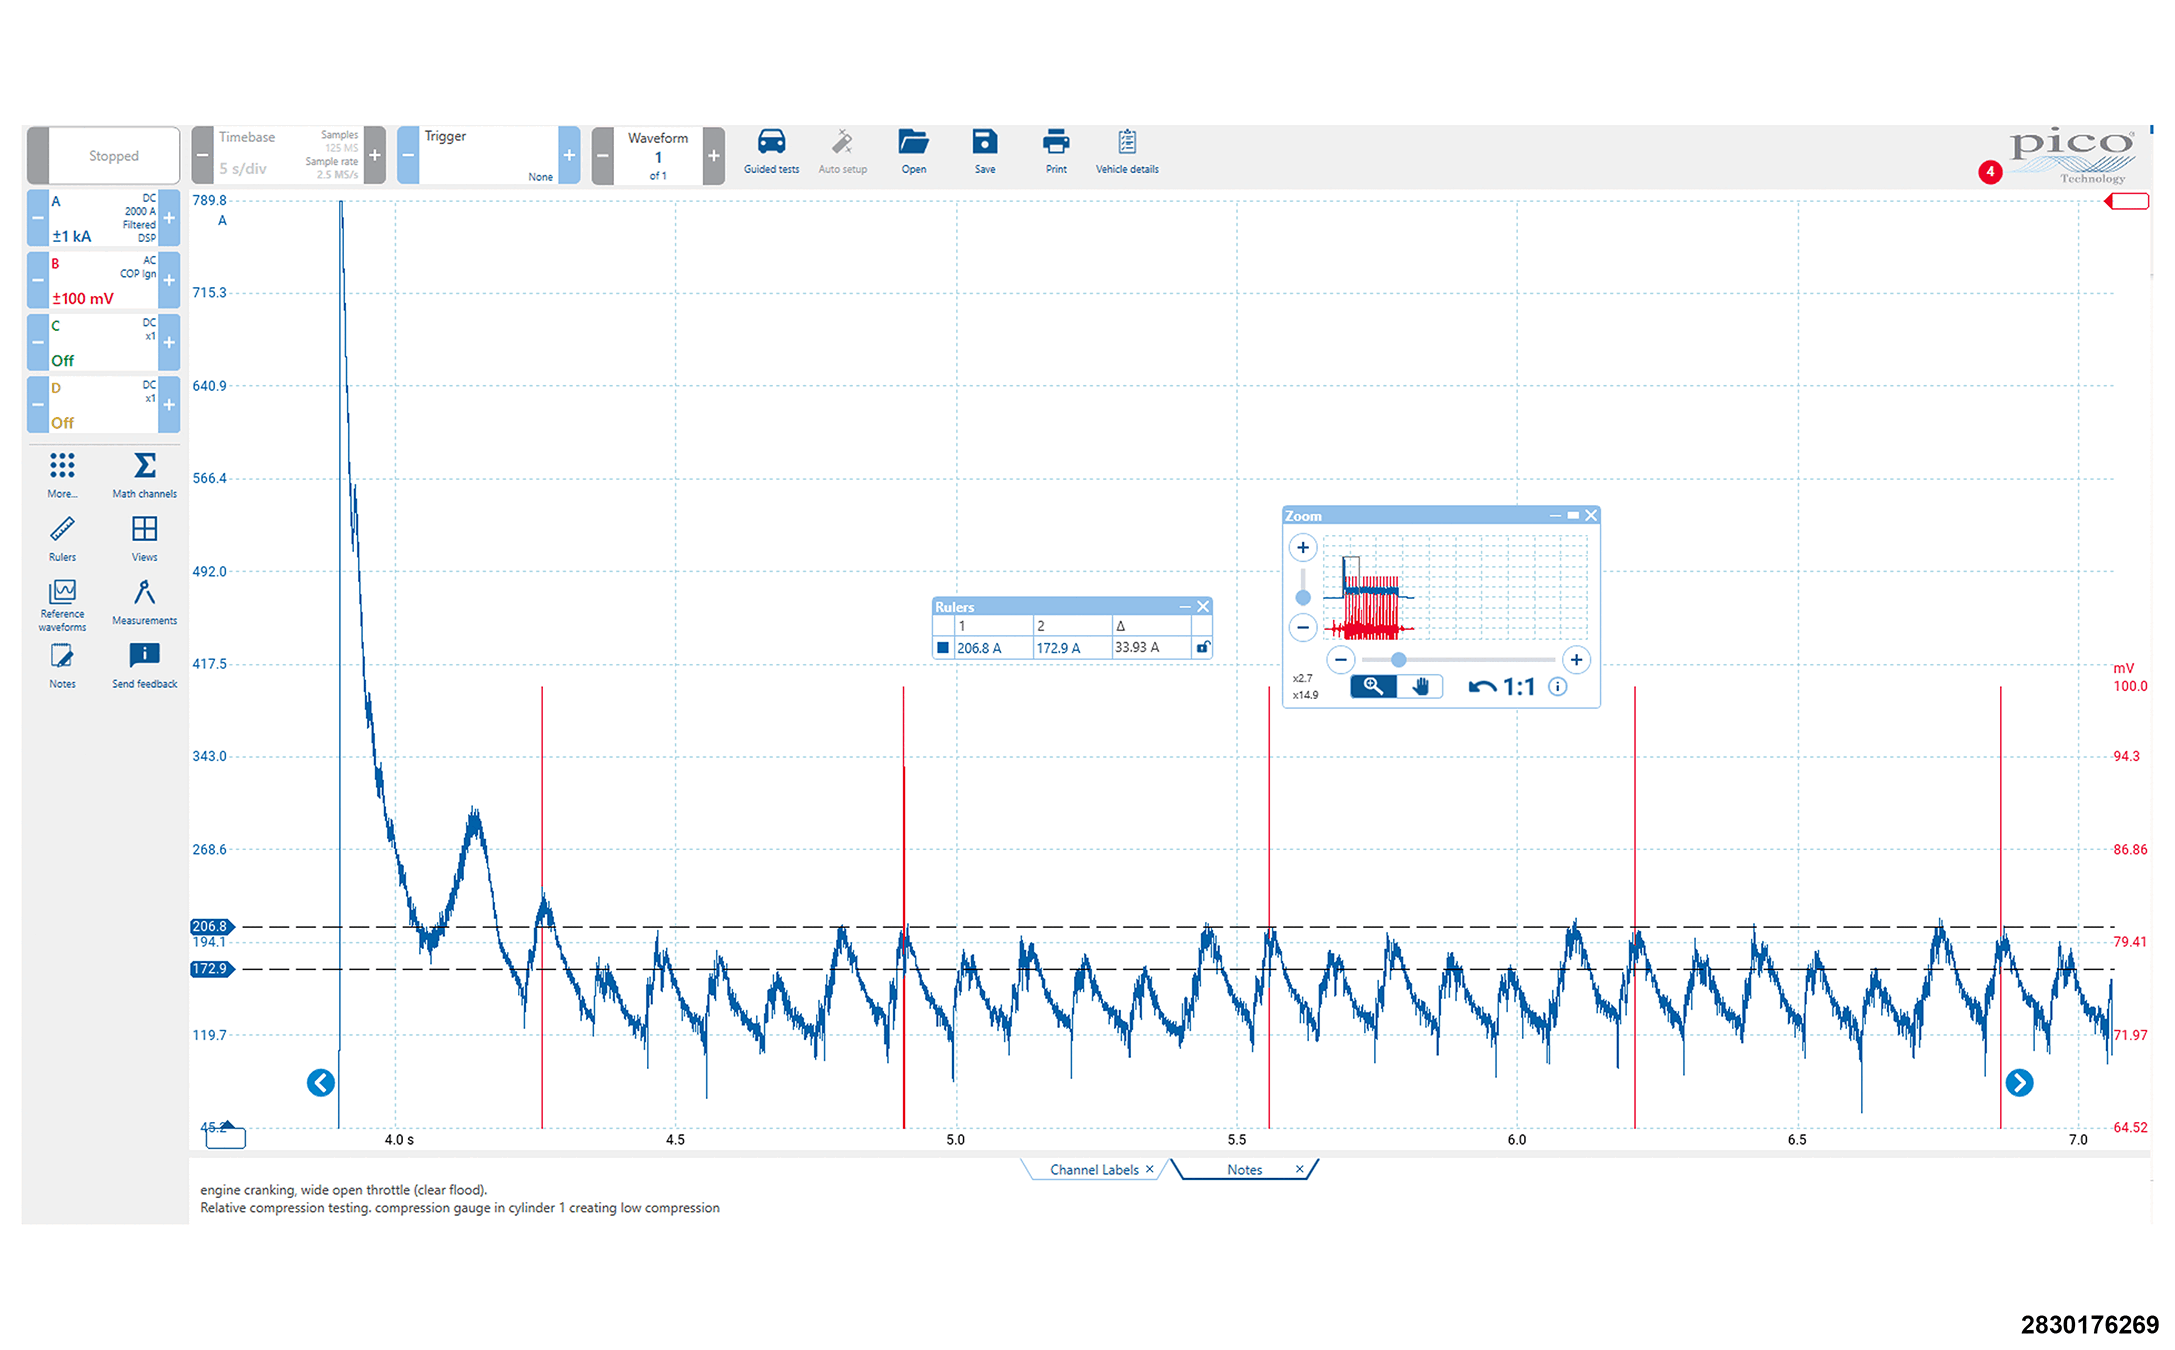Toggle the rulers lock icon
This screenshot has width=2175, height=1350.
click(x=1203, y=648)
